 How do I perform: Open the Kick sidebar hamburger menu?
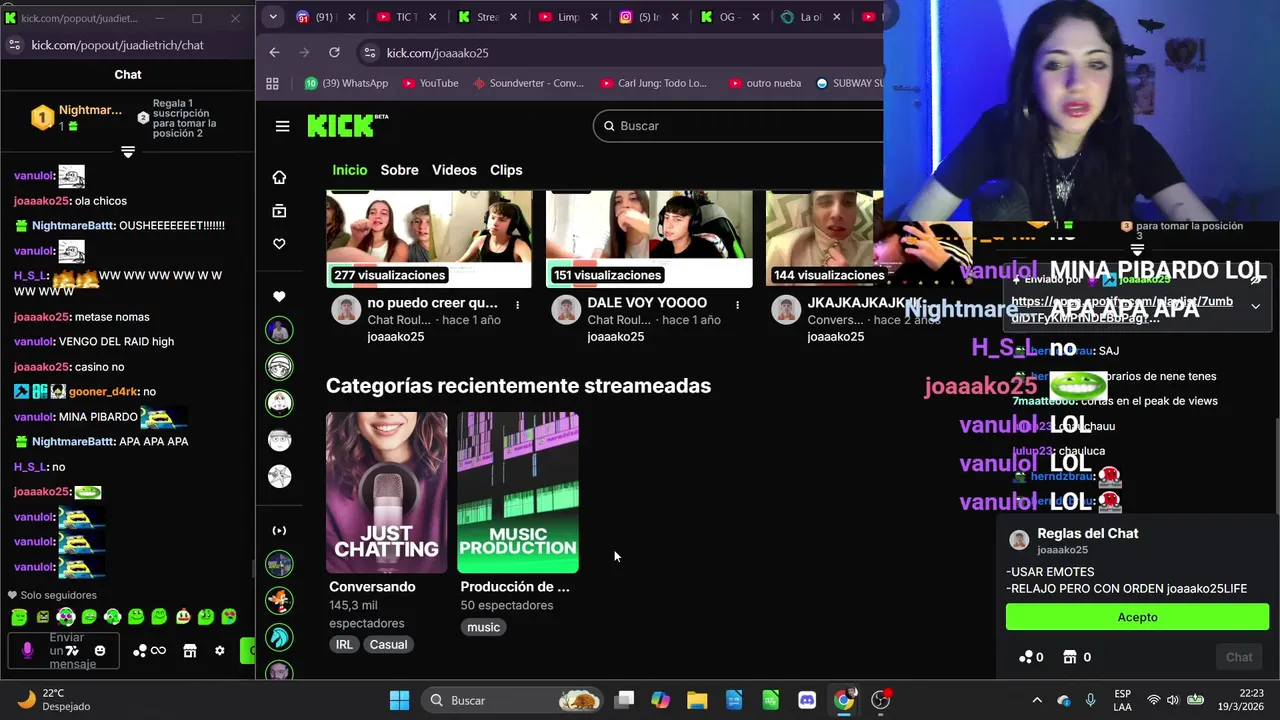point(282,126)
